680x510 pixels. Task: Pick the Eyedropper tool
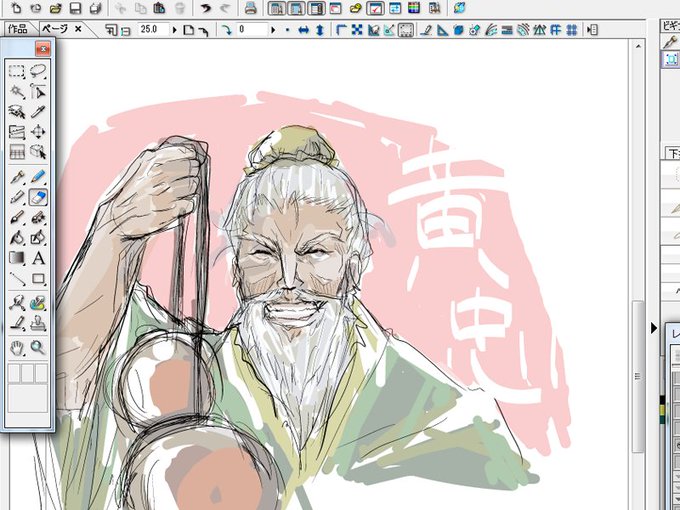[38, 112]
